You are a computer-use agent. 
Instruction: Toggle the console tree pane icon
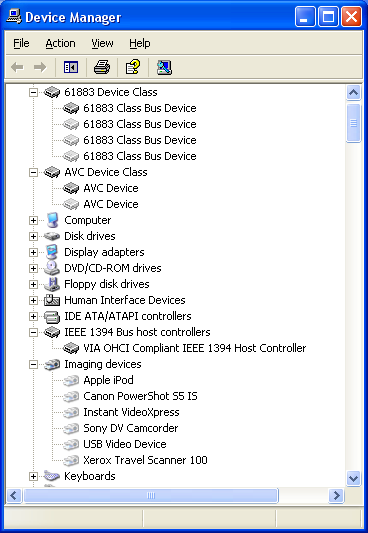71,67
